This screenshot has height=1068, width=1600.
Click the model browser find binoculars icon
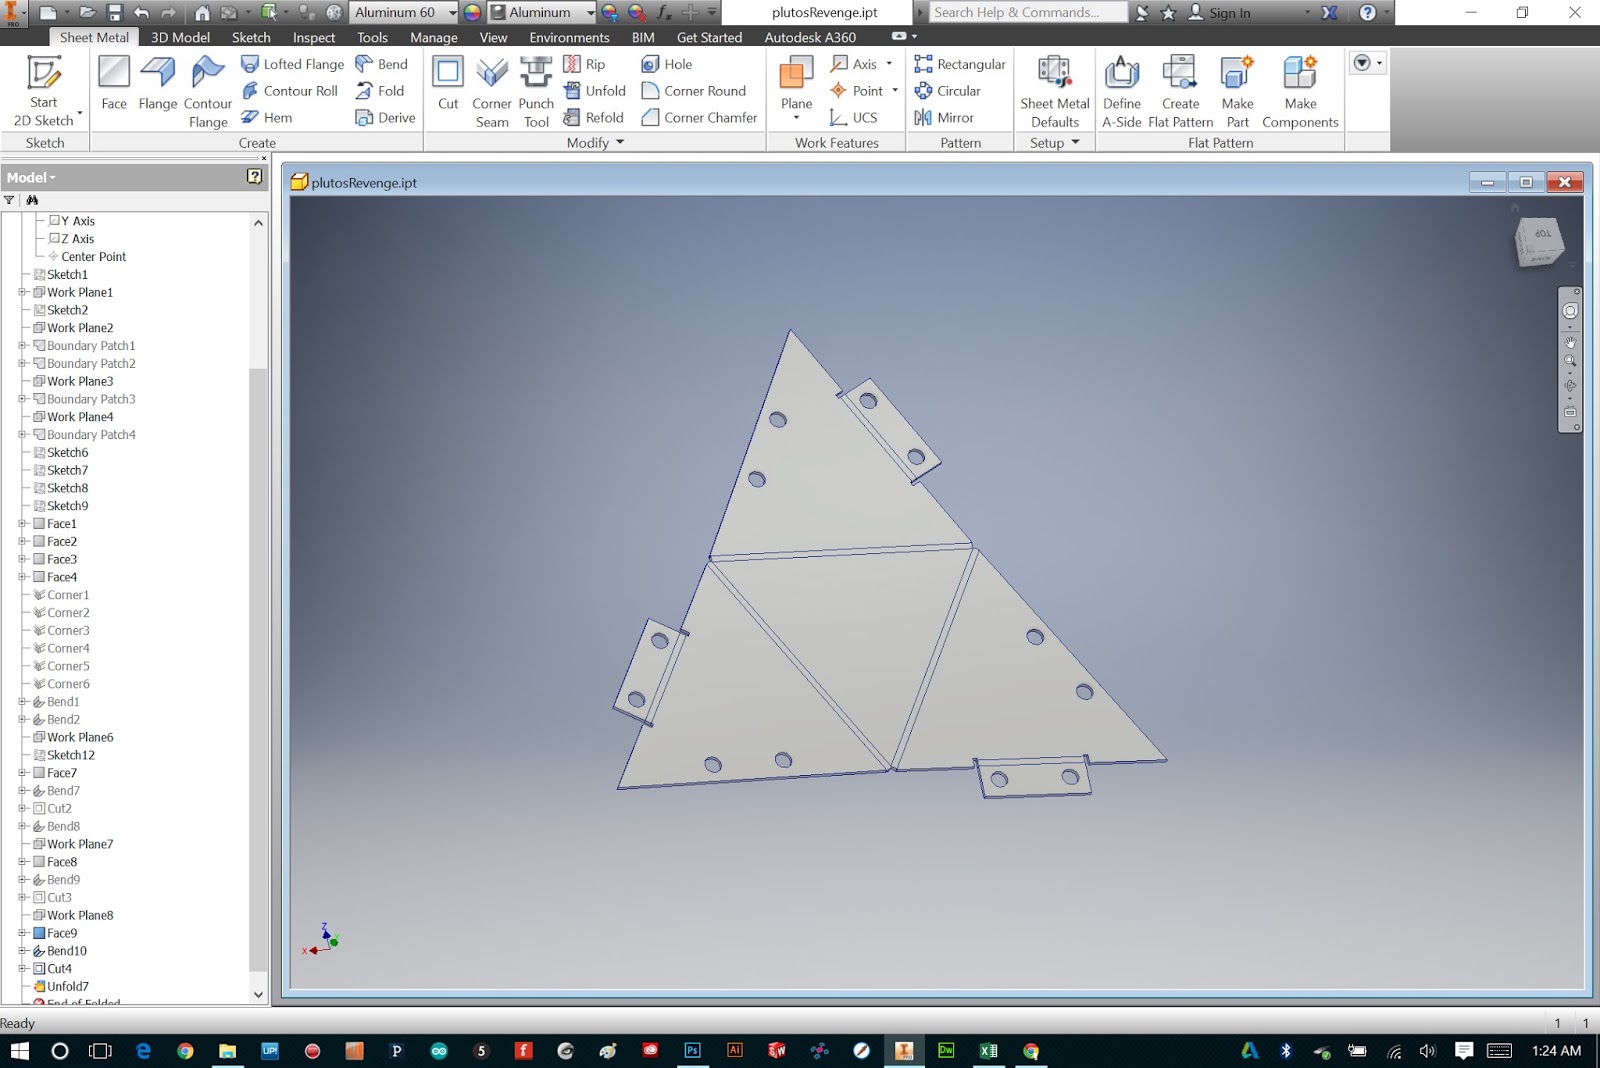32,200
